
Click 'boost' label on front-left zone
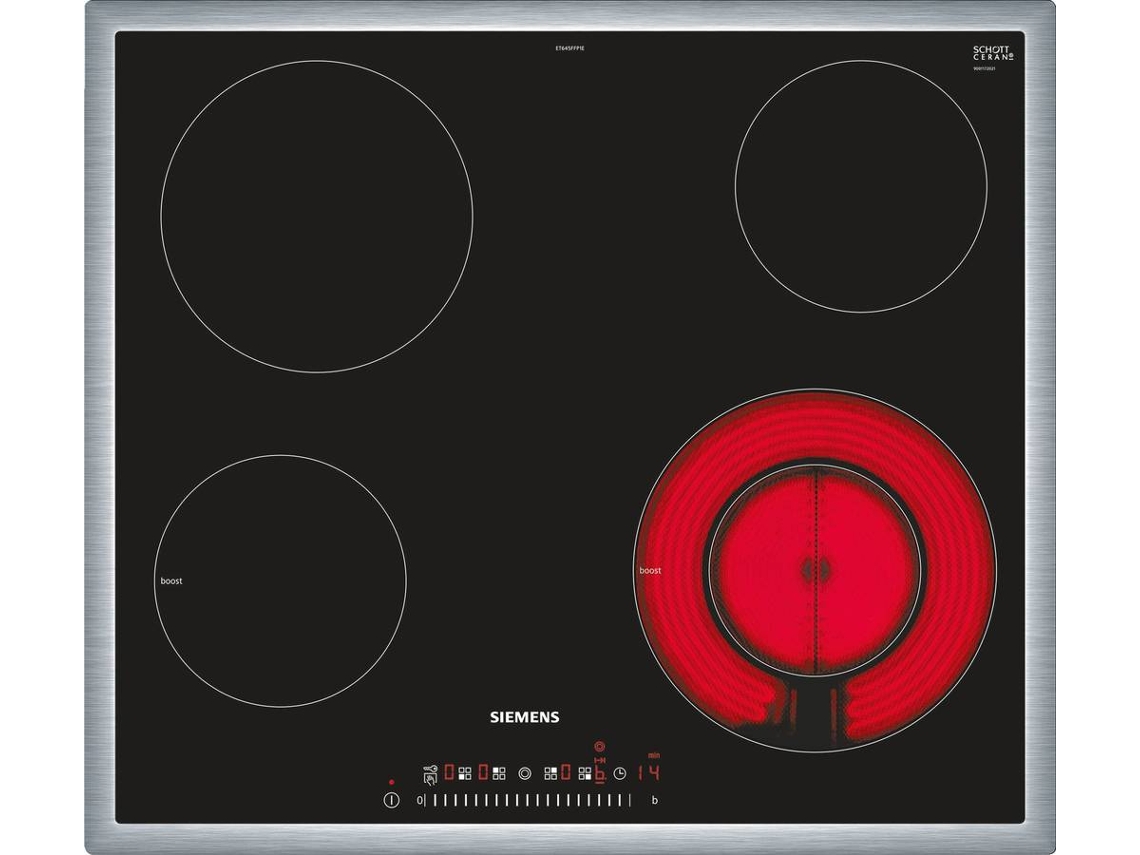[172, 581]
